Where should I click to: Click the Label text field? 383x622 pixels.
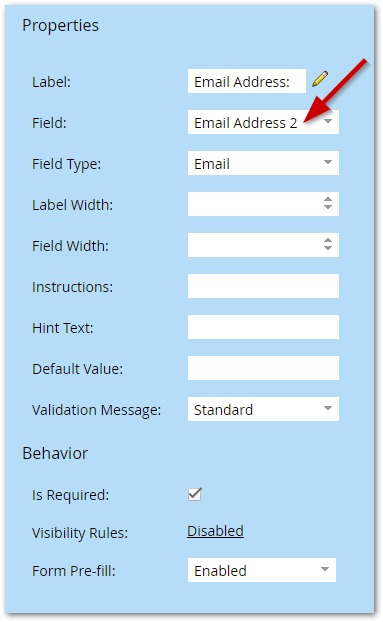[247, 81]
